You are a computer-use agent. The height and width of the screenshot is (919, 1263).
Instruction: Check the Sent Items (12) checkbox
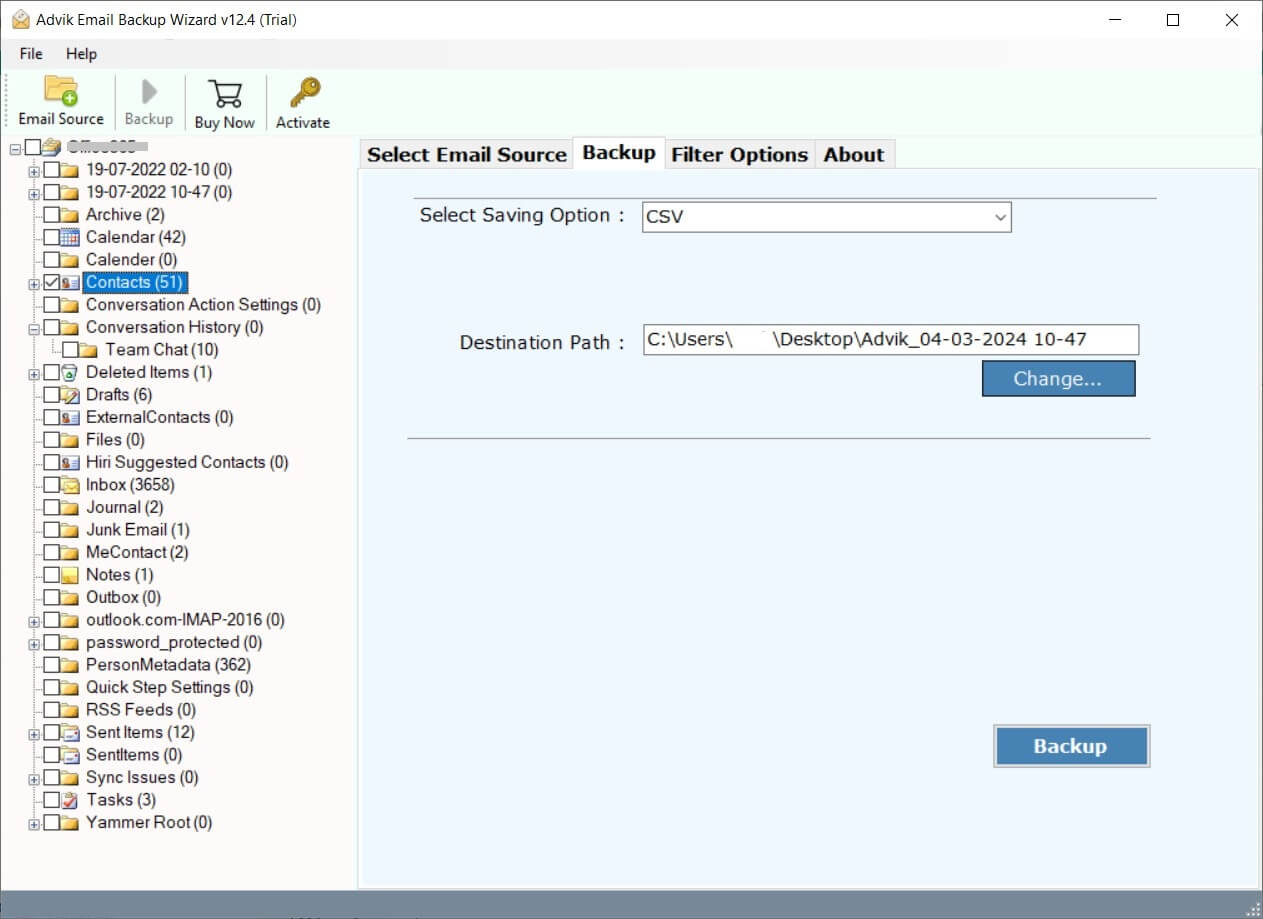(52, 732)
